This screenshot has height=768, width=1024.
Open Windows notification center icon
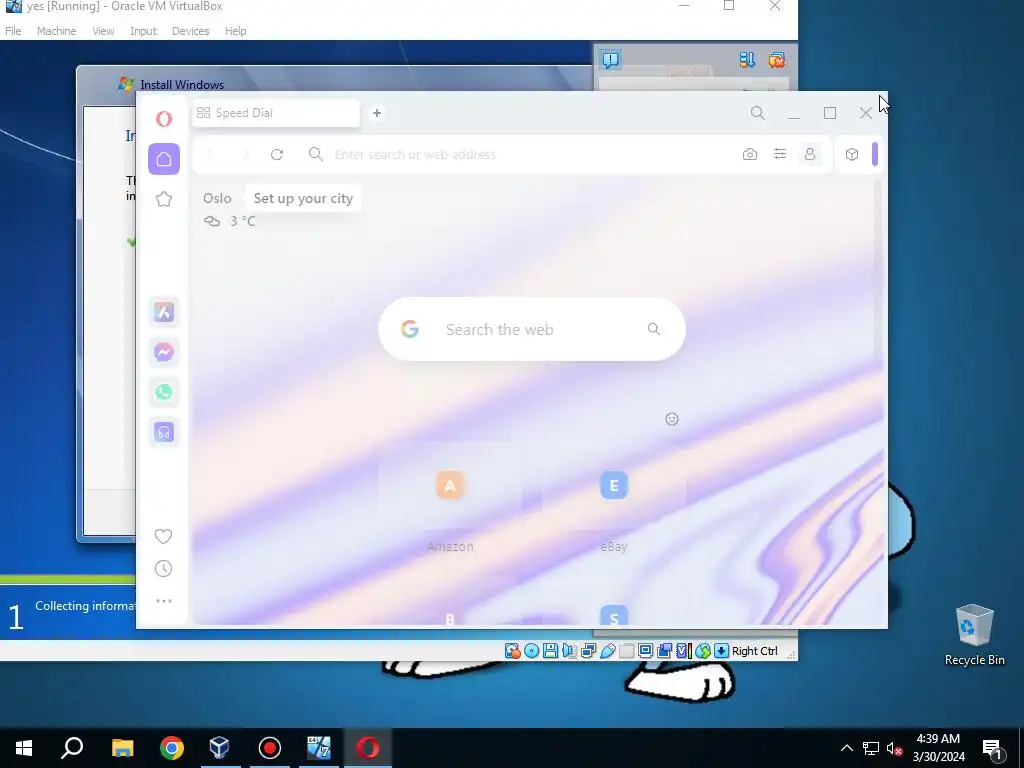993,750
